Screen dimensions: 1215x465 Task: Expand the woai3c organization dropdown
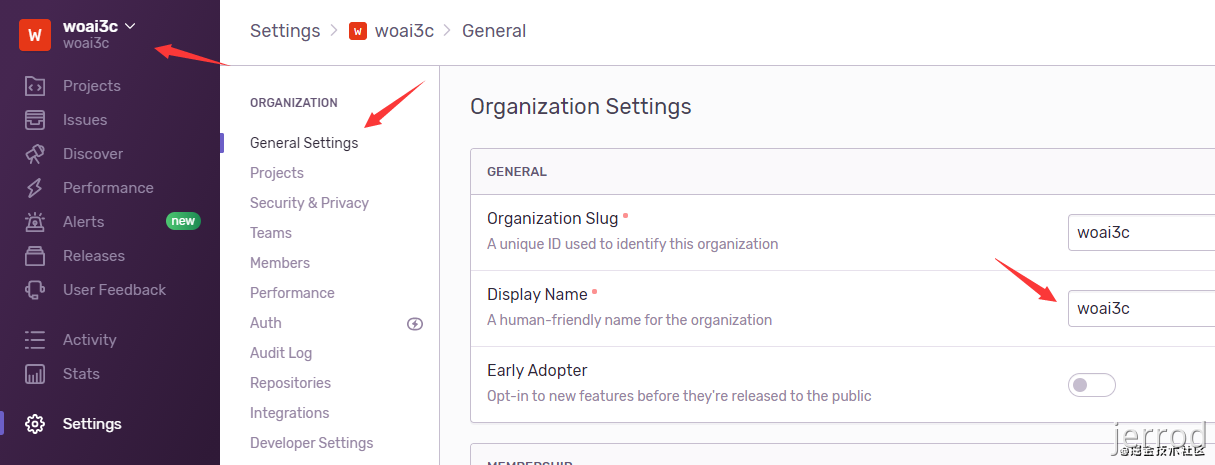click(x=130, y=26)
